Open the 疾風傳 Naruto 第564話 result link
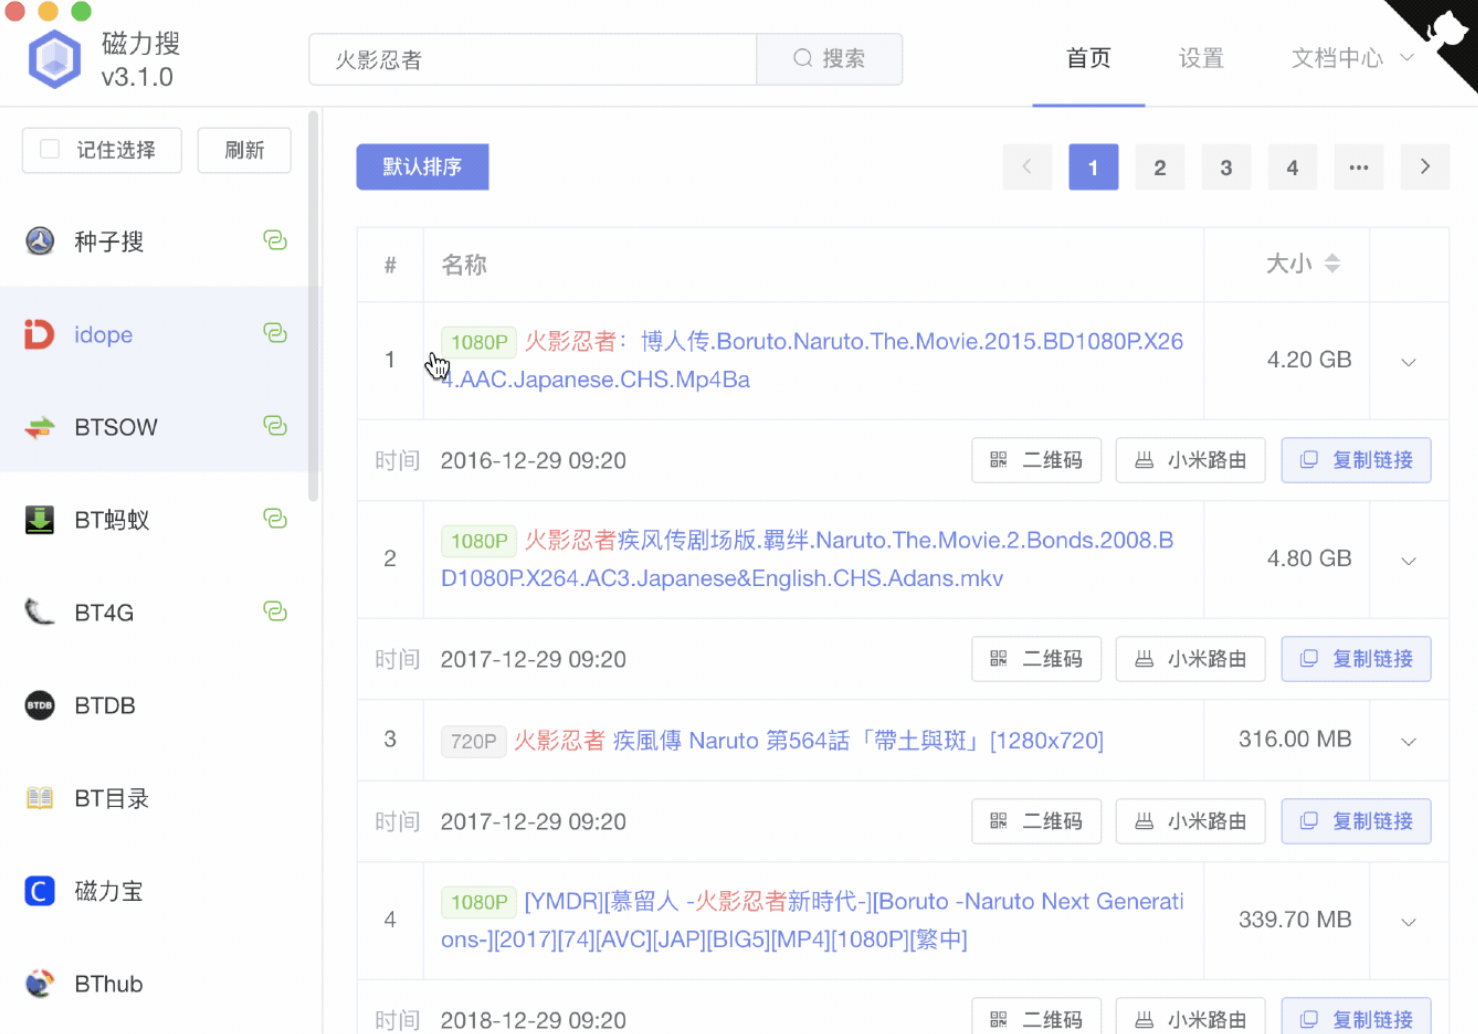This screenshot has height=1034, width=1478. tap(808, 741)
